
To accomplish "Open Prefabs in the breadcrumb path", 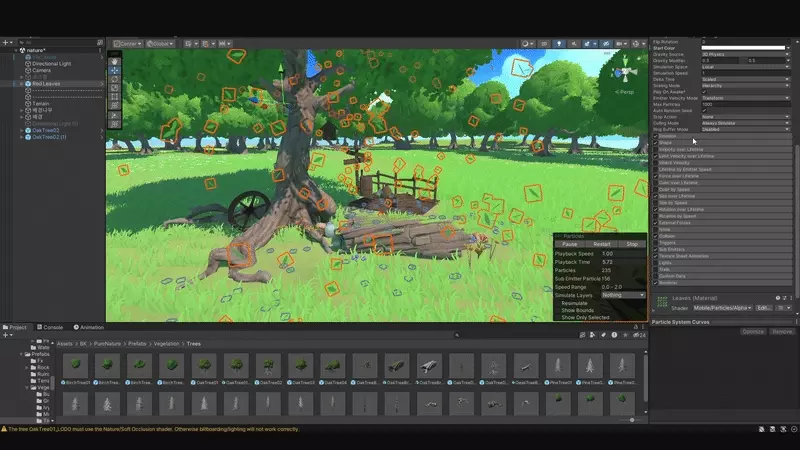I will 137,344.
